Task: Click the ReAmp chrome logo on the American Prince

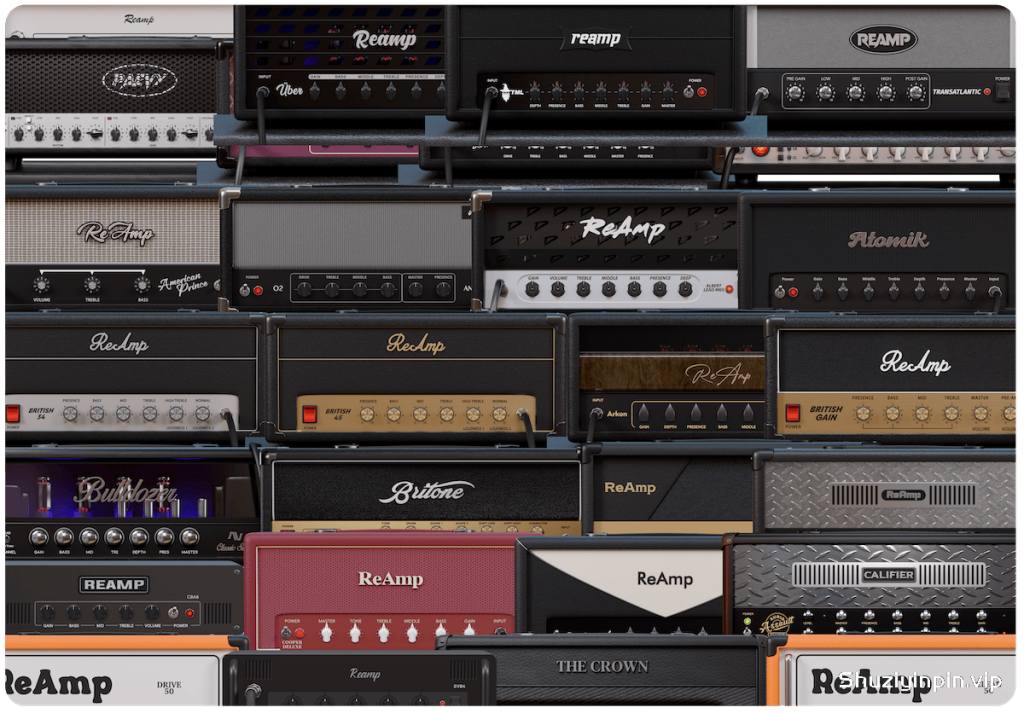Action: click(116, 232)
